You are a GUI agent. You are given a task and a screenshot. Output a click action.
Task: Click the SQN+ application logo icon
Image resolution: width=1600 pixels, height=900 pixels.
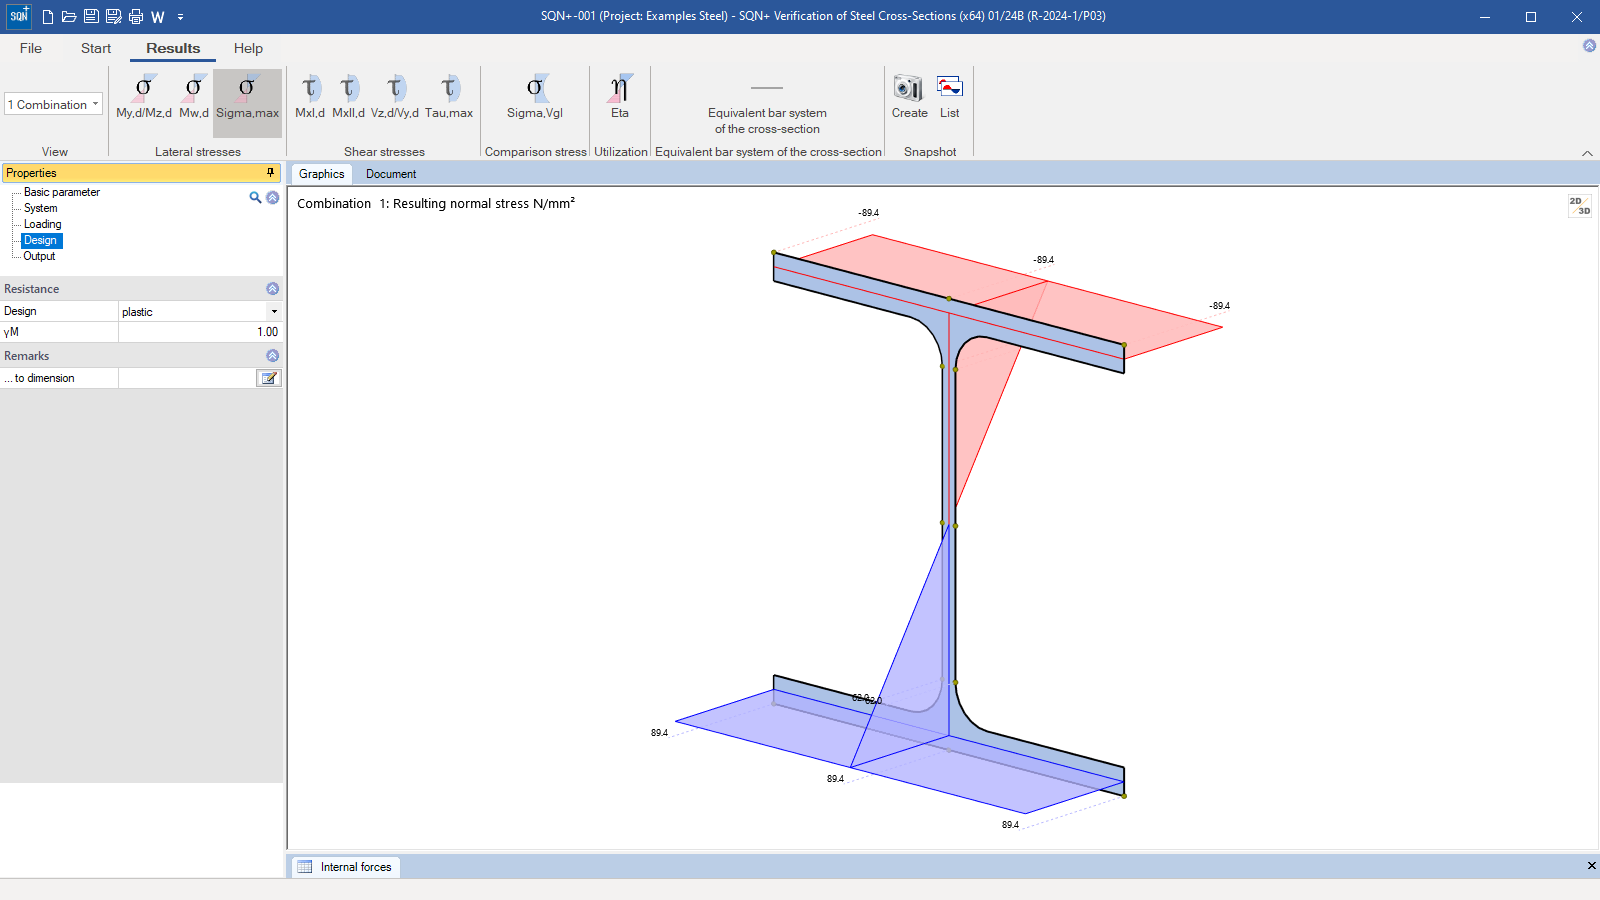click(x=19, y=16)
